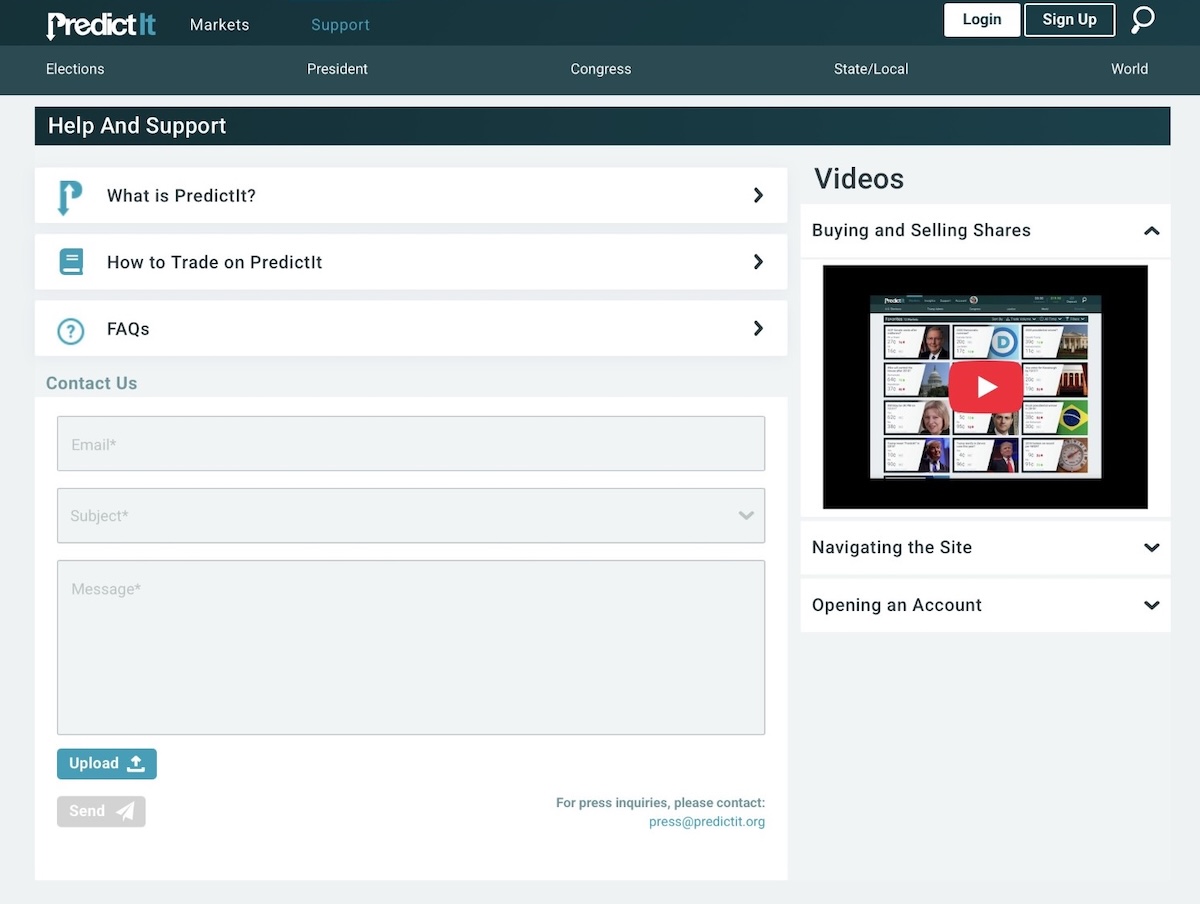Expand the Navigating the Site section
1200x904 pixels.
pos(1151,548)
